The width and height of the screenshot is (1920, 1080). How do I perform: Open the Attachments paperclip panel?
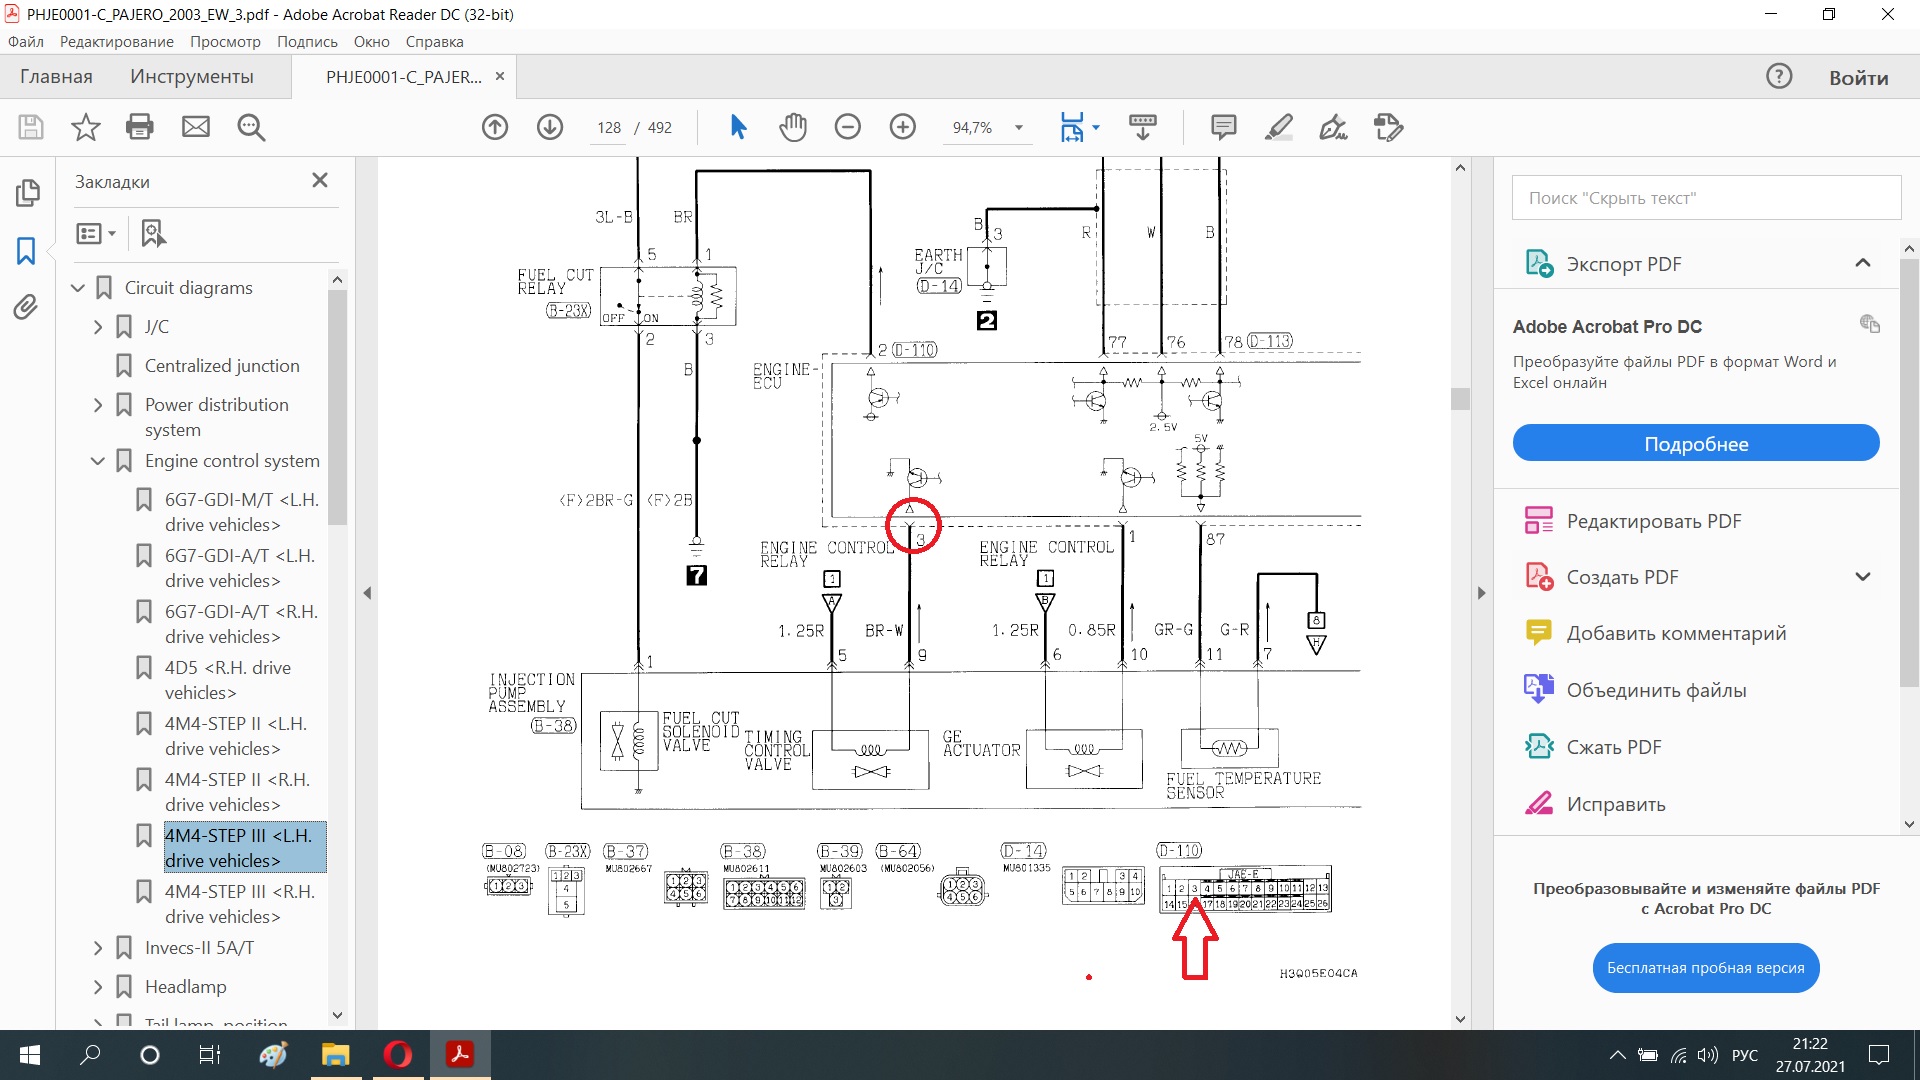[26, 307]
